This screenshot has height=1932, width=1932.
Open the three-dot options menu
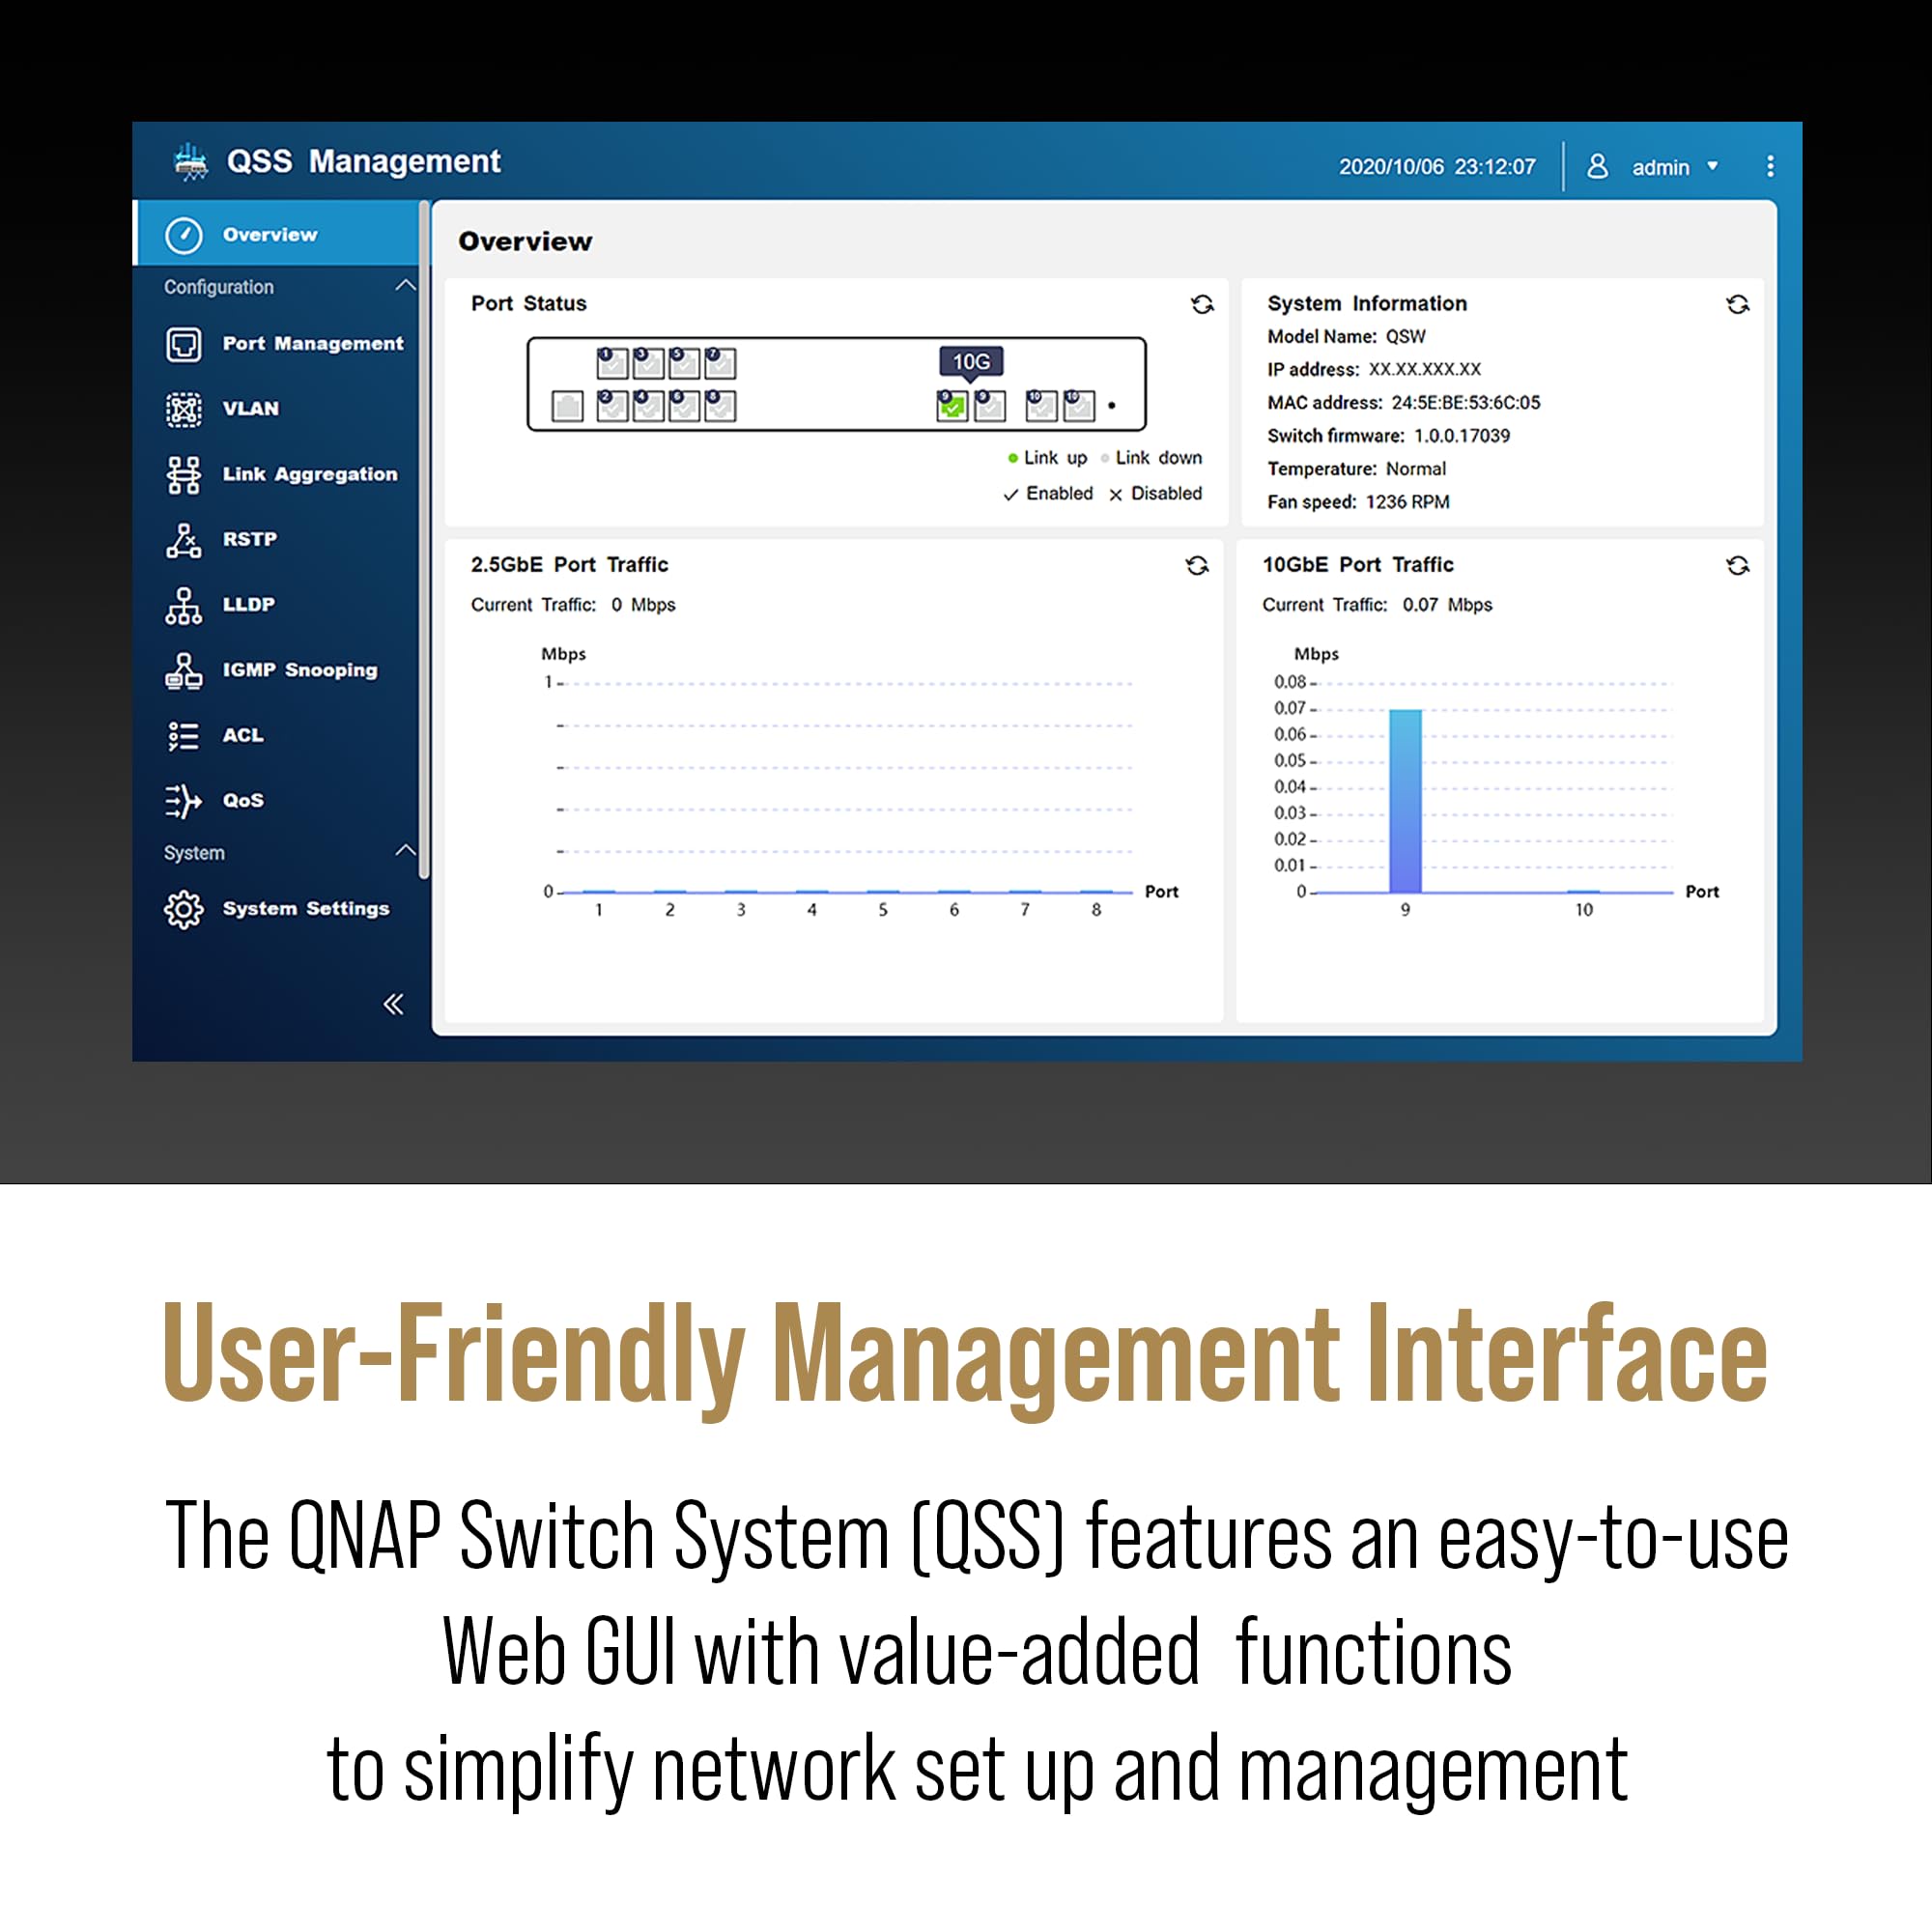(1770, 166)
